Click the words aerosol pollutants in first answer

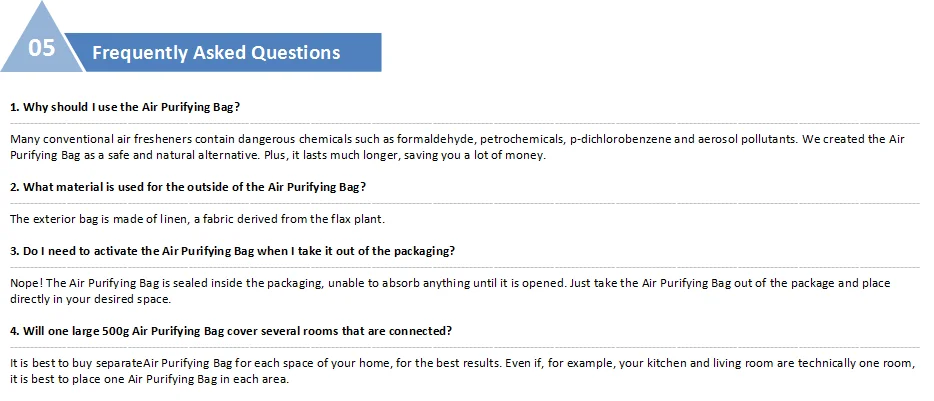coord(747,139)
